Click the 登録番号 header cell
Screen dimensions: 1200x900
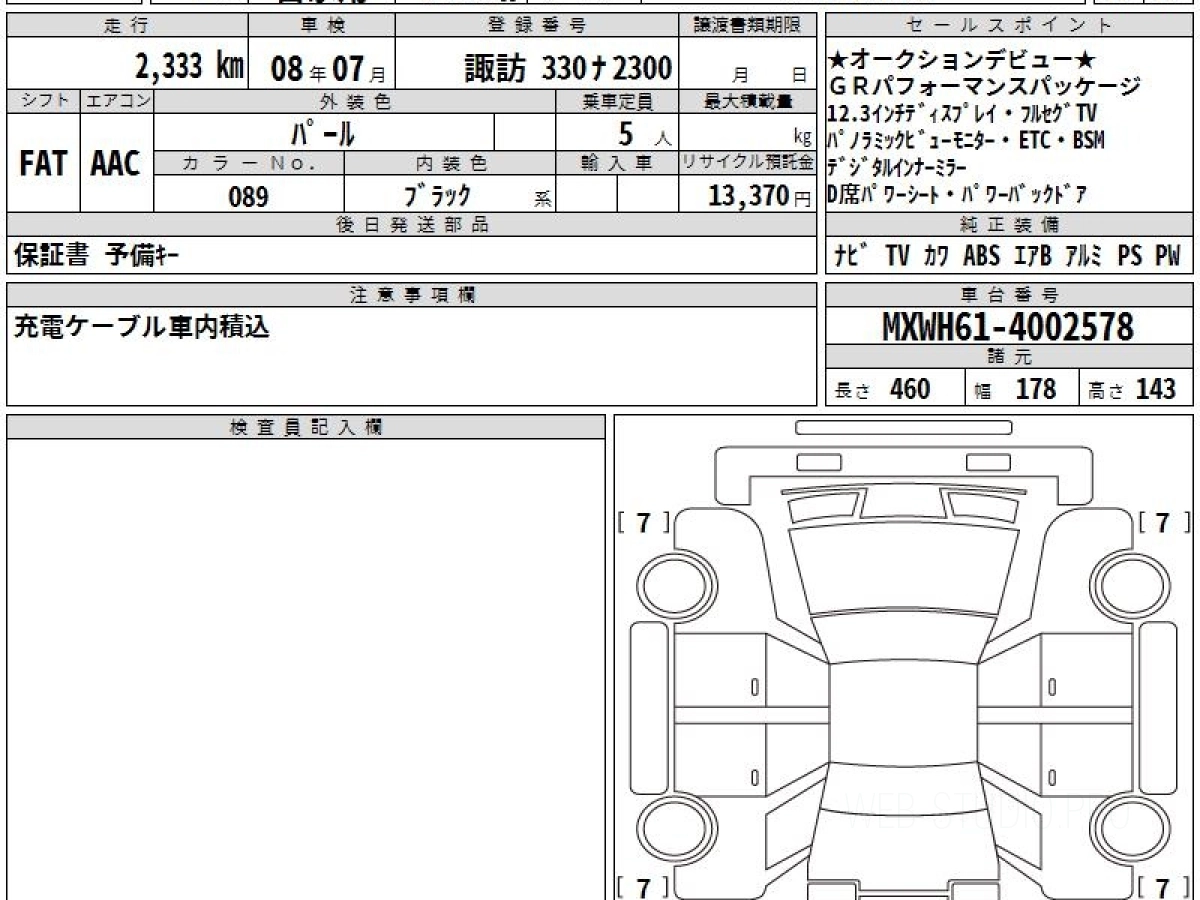coord(538,26)
